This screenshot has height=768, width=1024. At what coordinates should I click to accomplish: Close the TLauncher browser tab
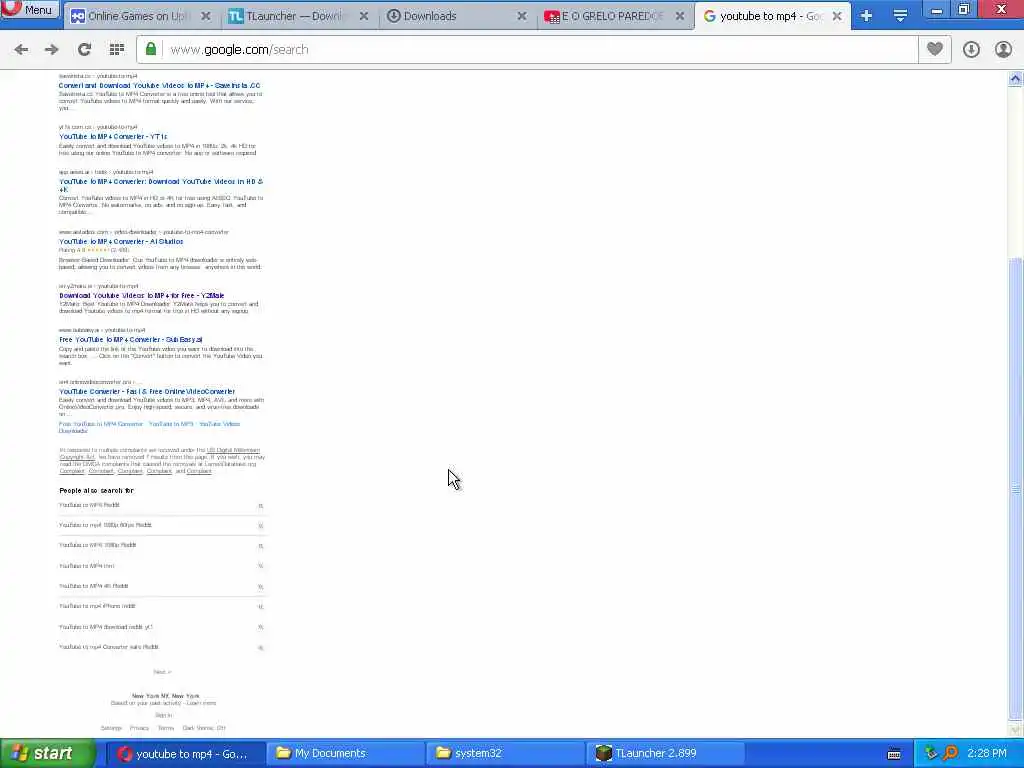pos(364,16)
